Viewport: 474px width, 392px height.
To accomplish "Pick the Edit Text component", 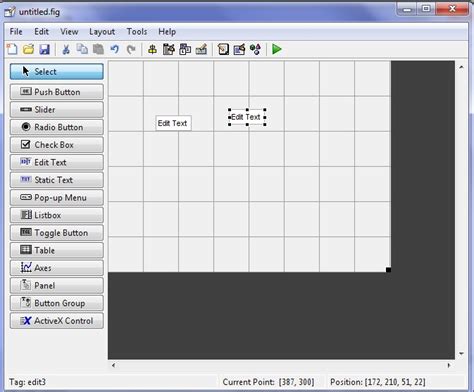I will (57, 162).
